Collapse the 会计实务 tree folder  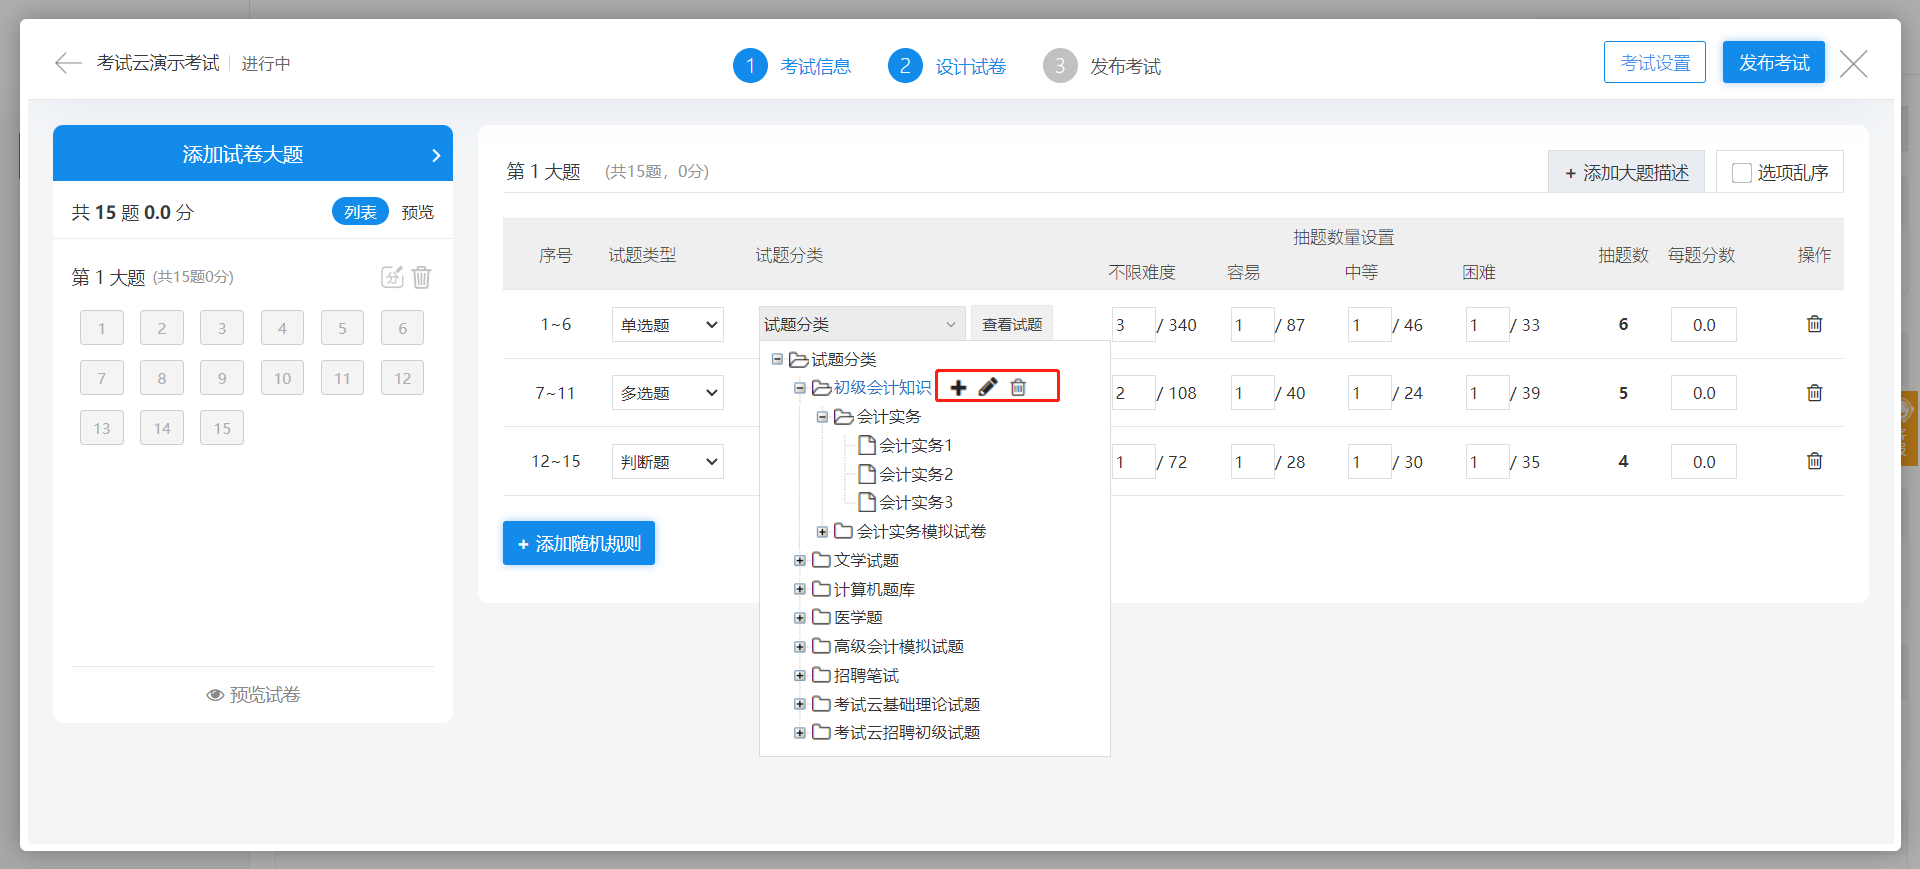point(822,417)
